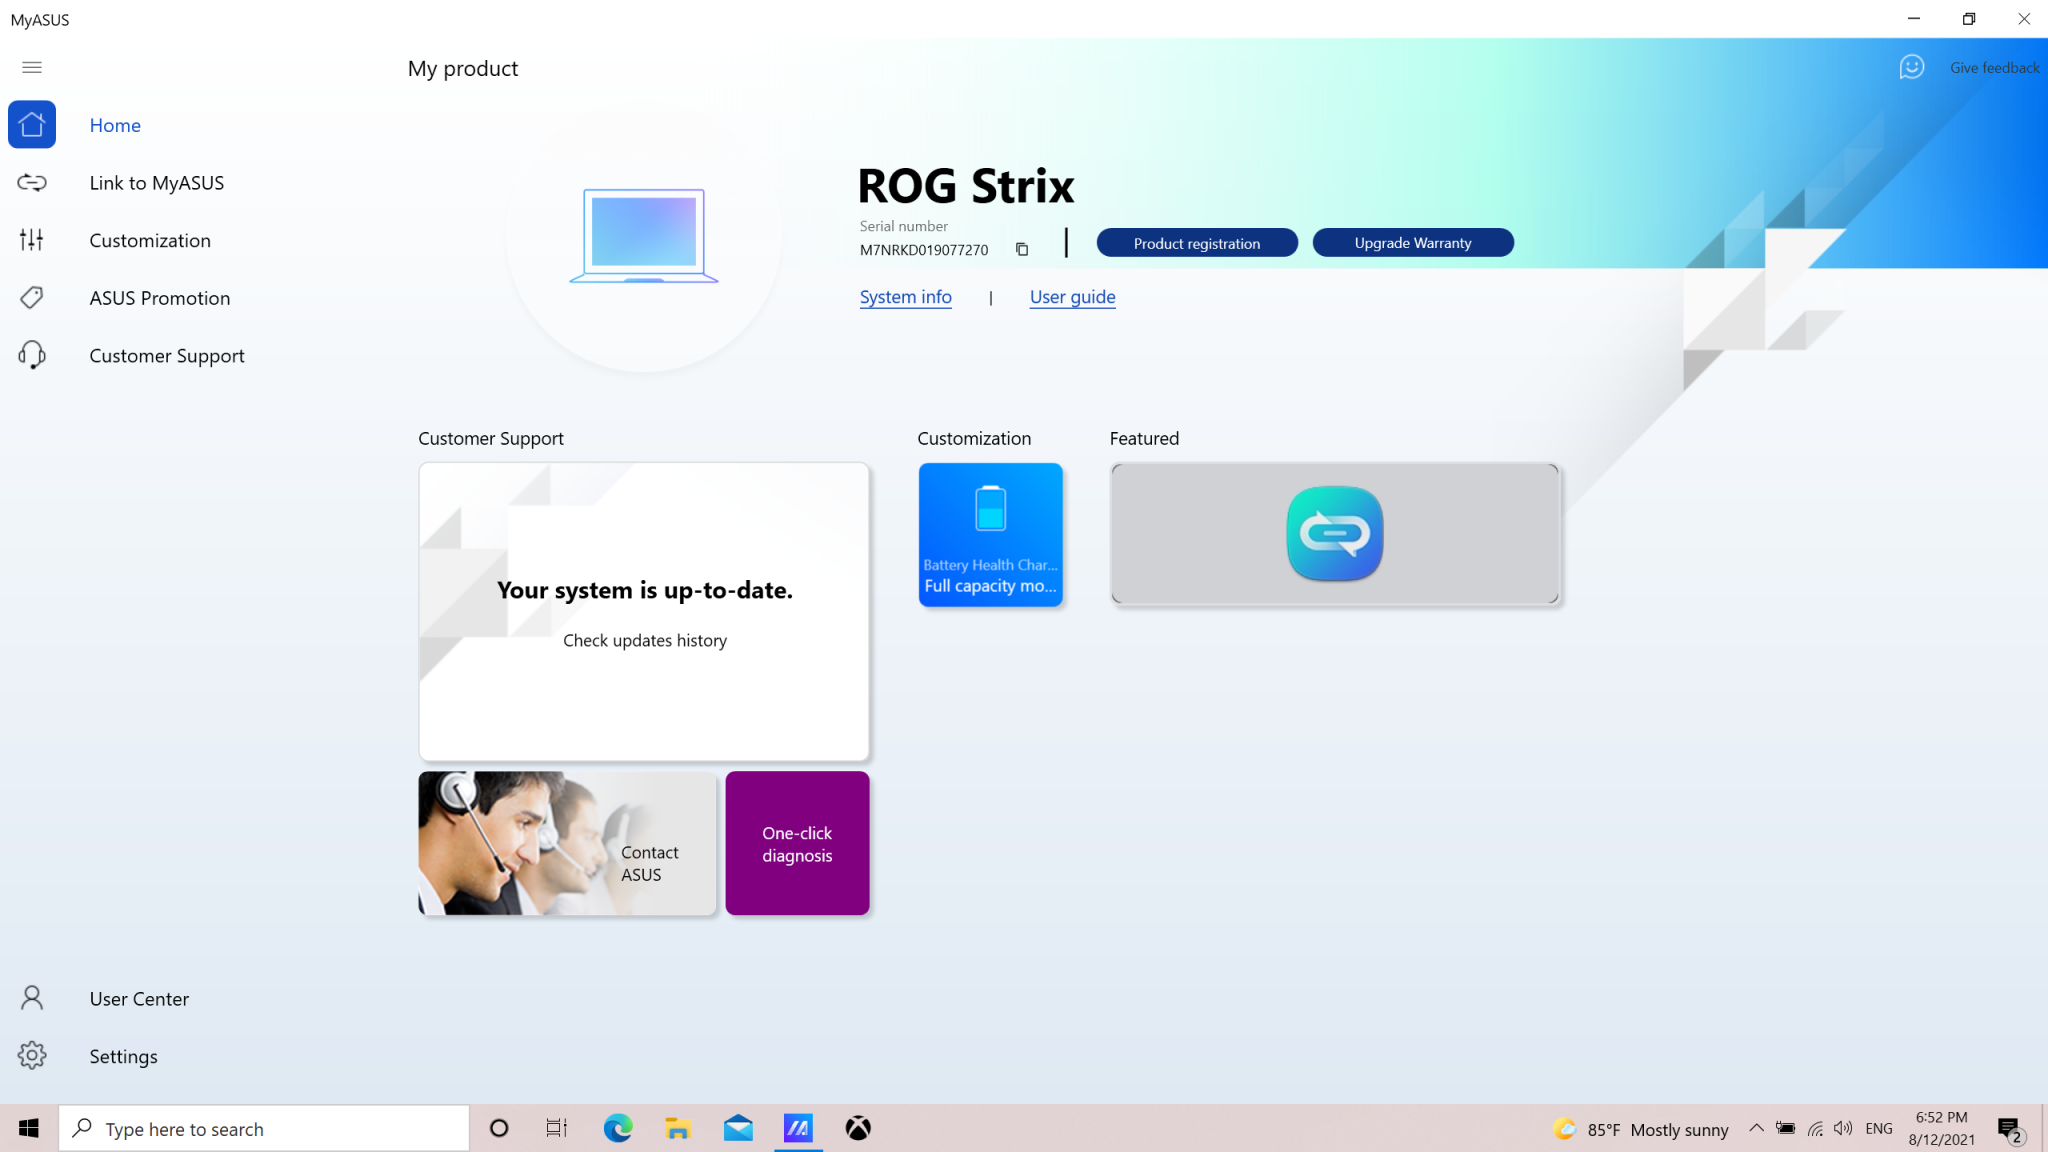Click the feedback smiley face icon

pos(1912,67)
